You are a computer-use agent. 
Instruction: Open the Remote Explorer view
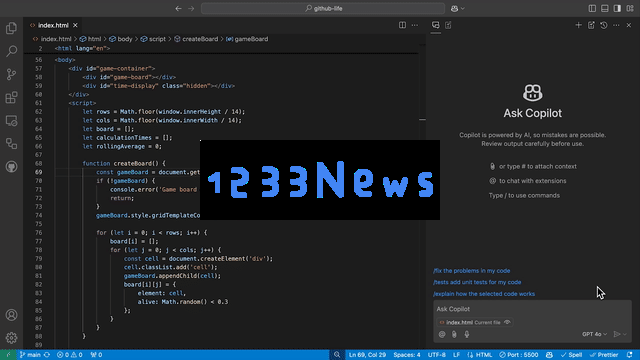click(11, 121)
